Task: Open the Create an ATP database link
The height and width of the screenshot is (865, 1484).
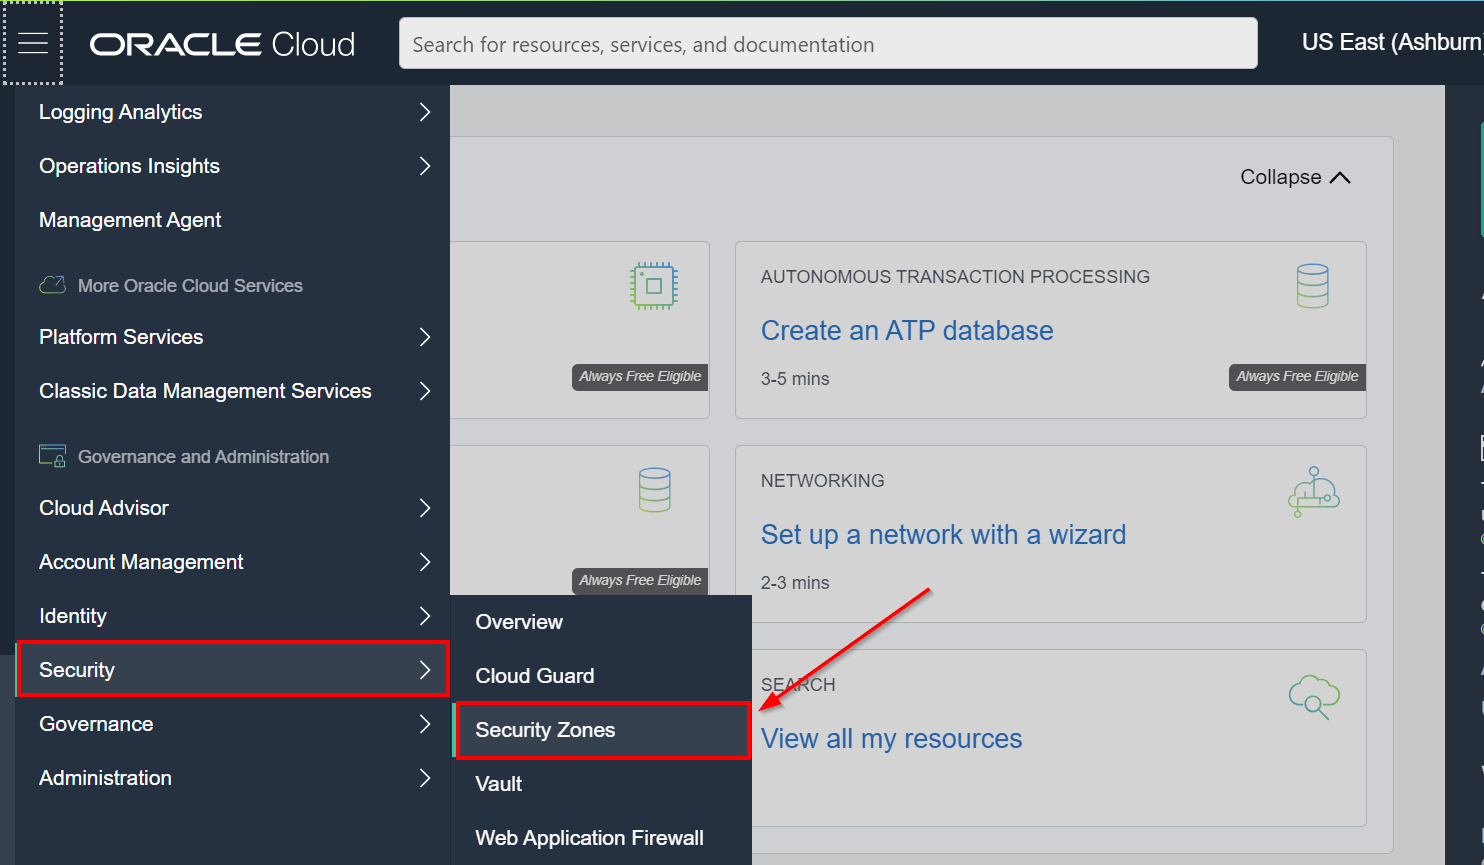Action: click(906, 331)
